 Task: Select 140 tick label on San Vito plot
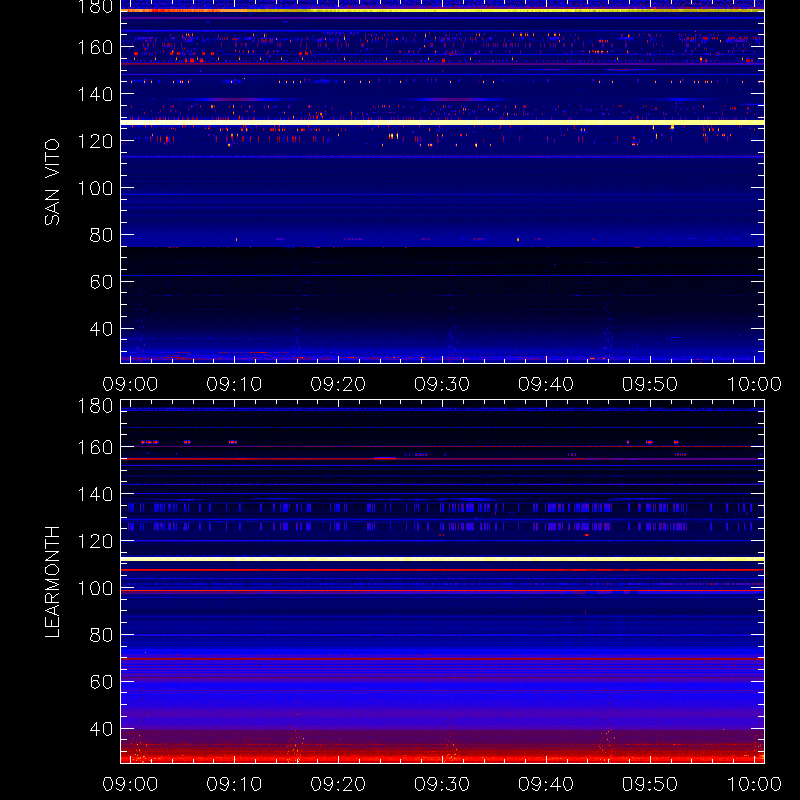(x=95, y=94)
